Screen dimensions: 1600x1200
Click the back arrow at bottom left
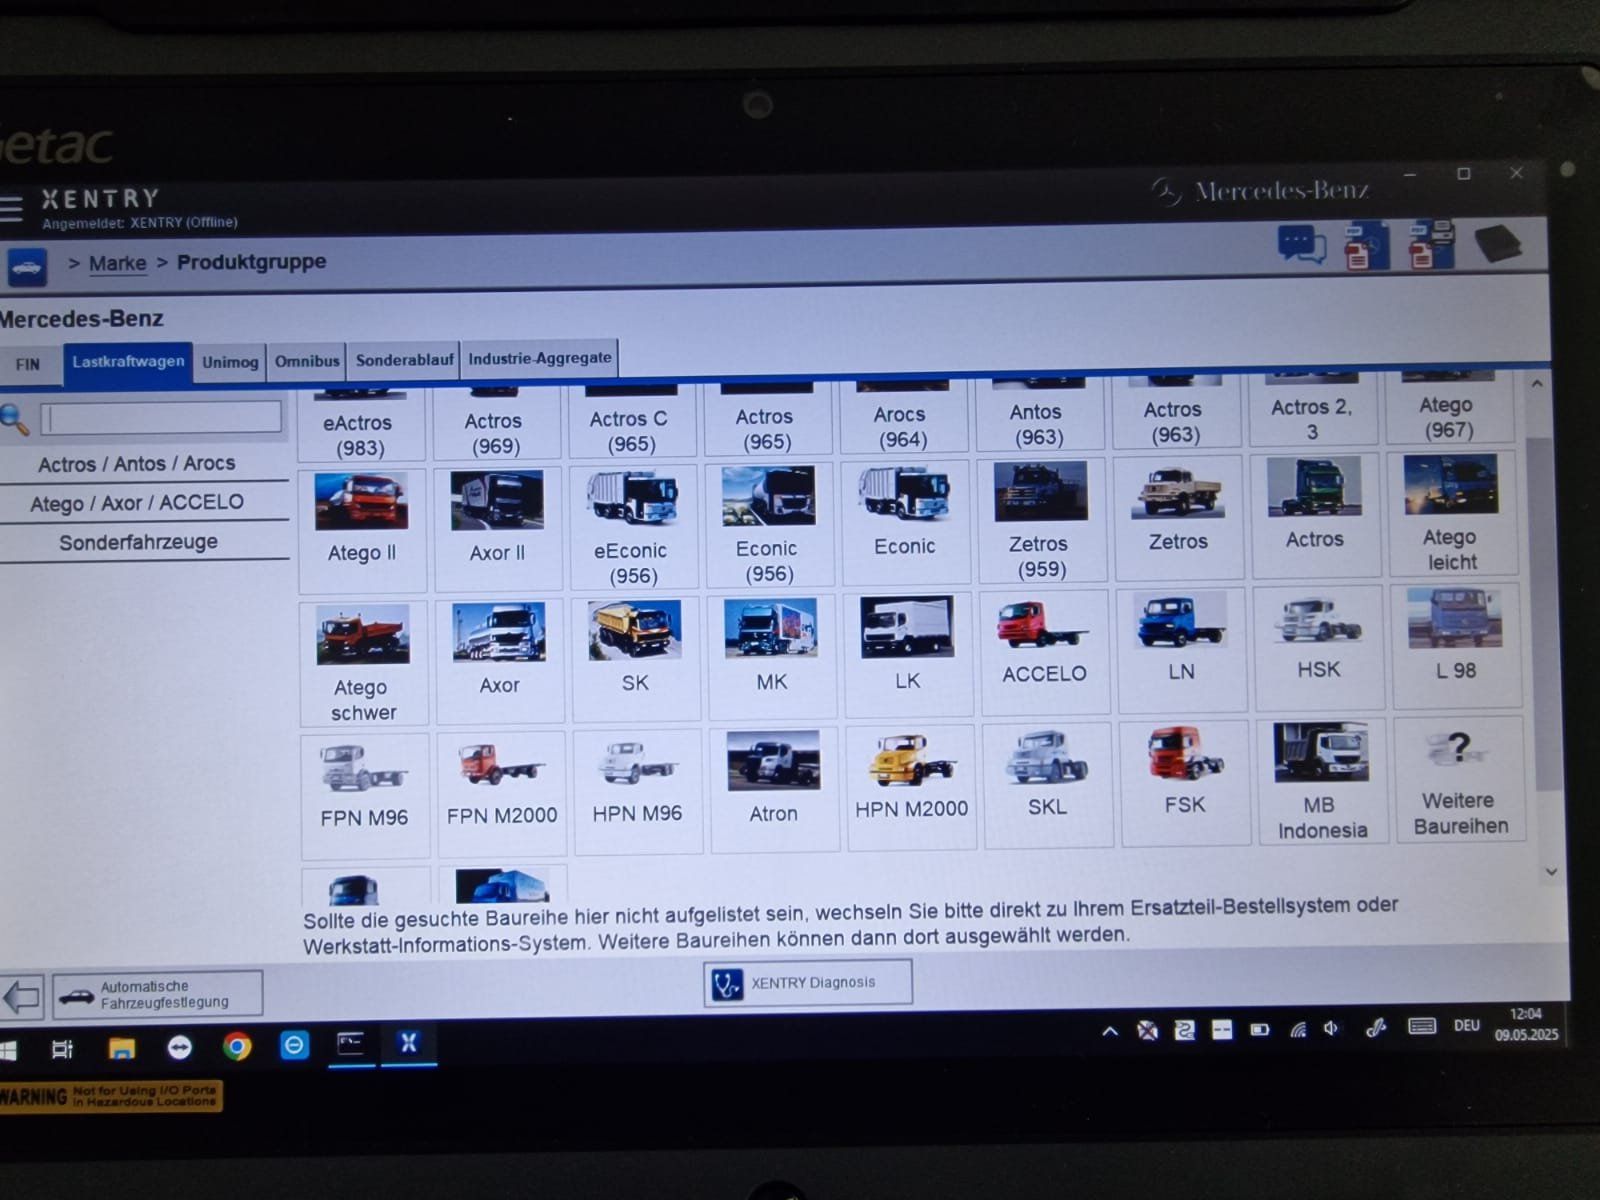(x=24, y=996)
